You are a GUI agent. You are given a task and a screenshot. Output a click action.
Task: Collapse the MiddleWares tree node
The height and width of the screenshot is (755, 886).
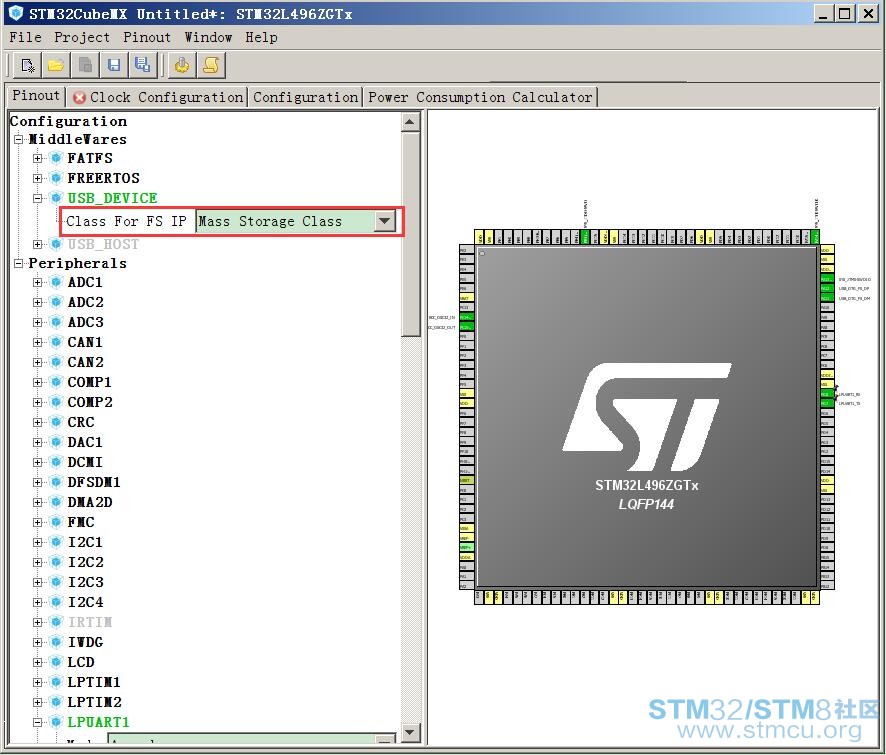(19, 139)
